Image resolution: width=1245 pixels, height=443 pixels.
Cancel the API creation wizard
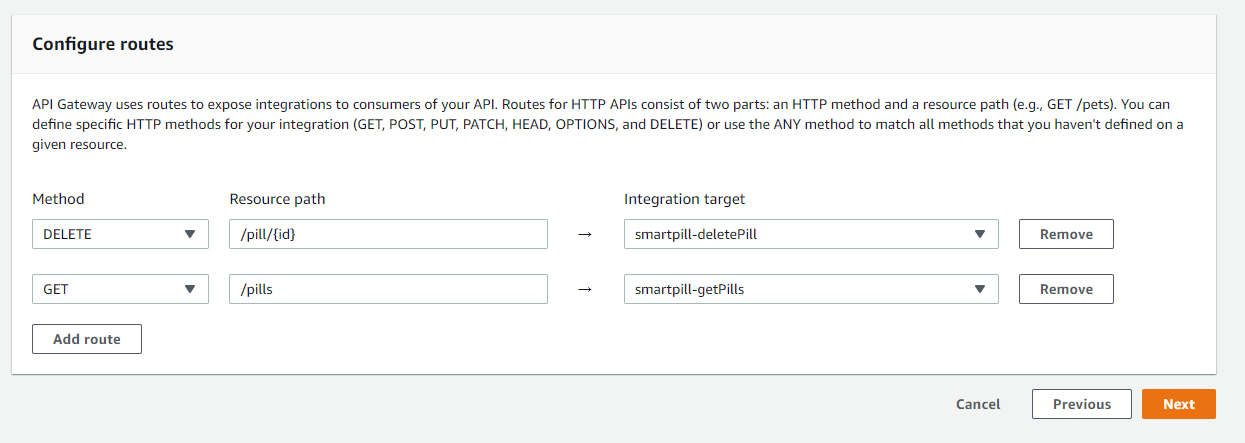[978, 404]
